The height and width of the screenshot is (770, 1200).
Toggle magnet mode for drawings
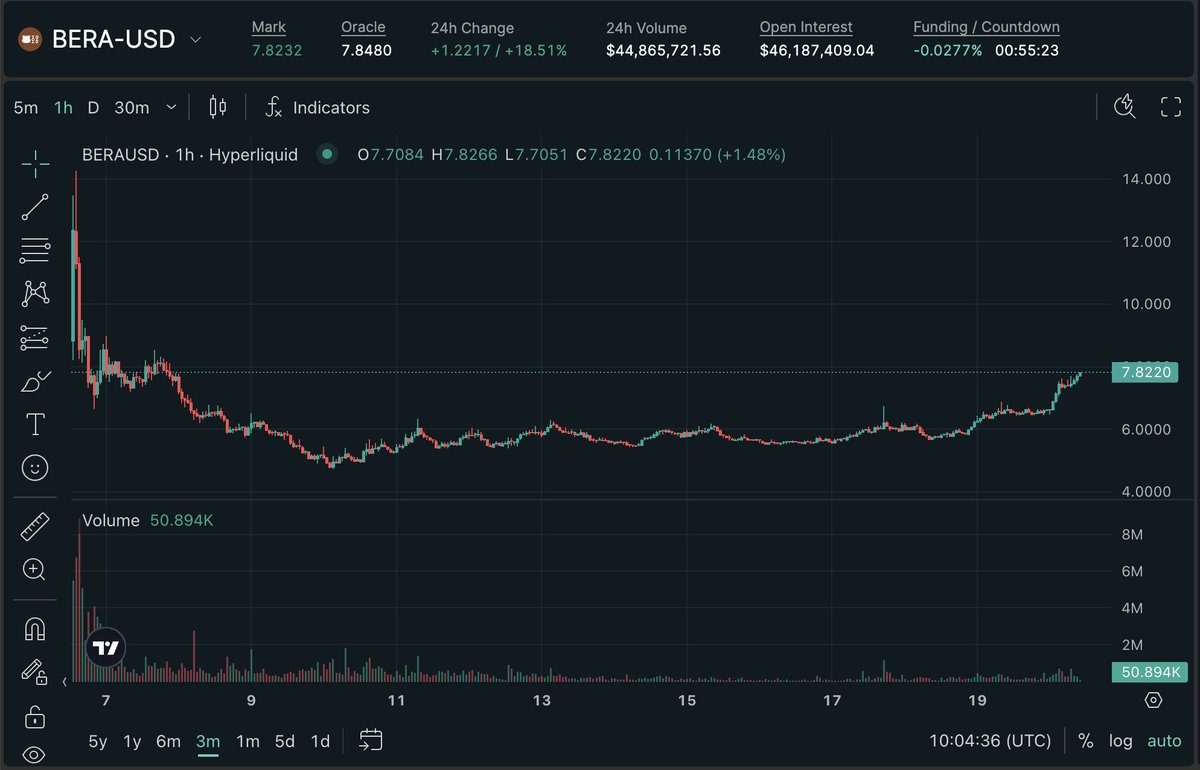pyautogui.click(x=35, y=629)
